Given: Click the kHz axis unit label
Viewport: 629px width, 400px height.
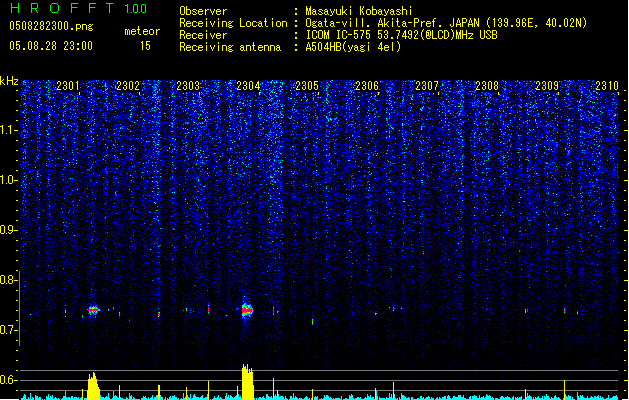Looking at the screenshot, I should (9, 81).
